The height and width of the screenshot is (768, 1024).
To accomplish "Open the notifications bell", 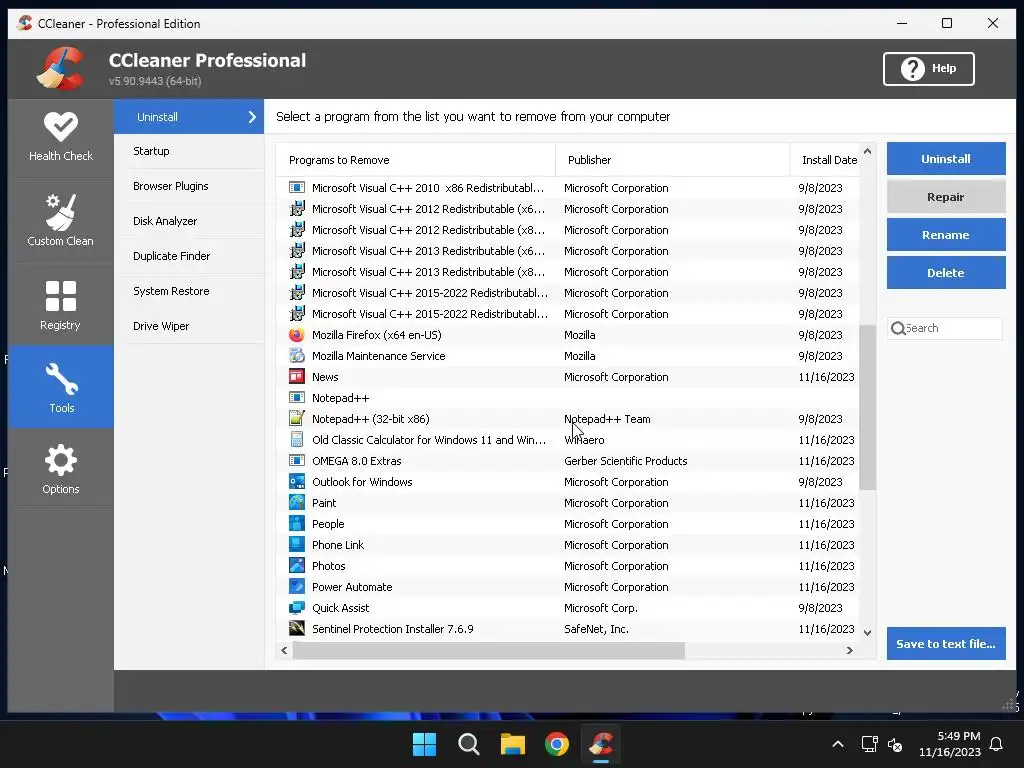I will tap(997, 744).
